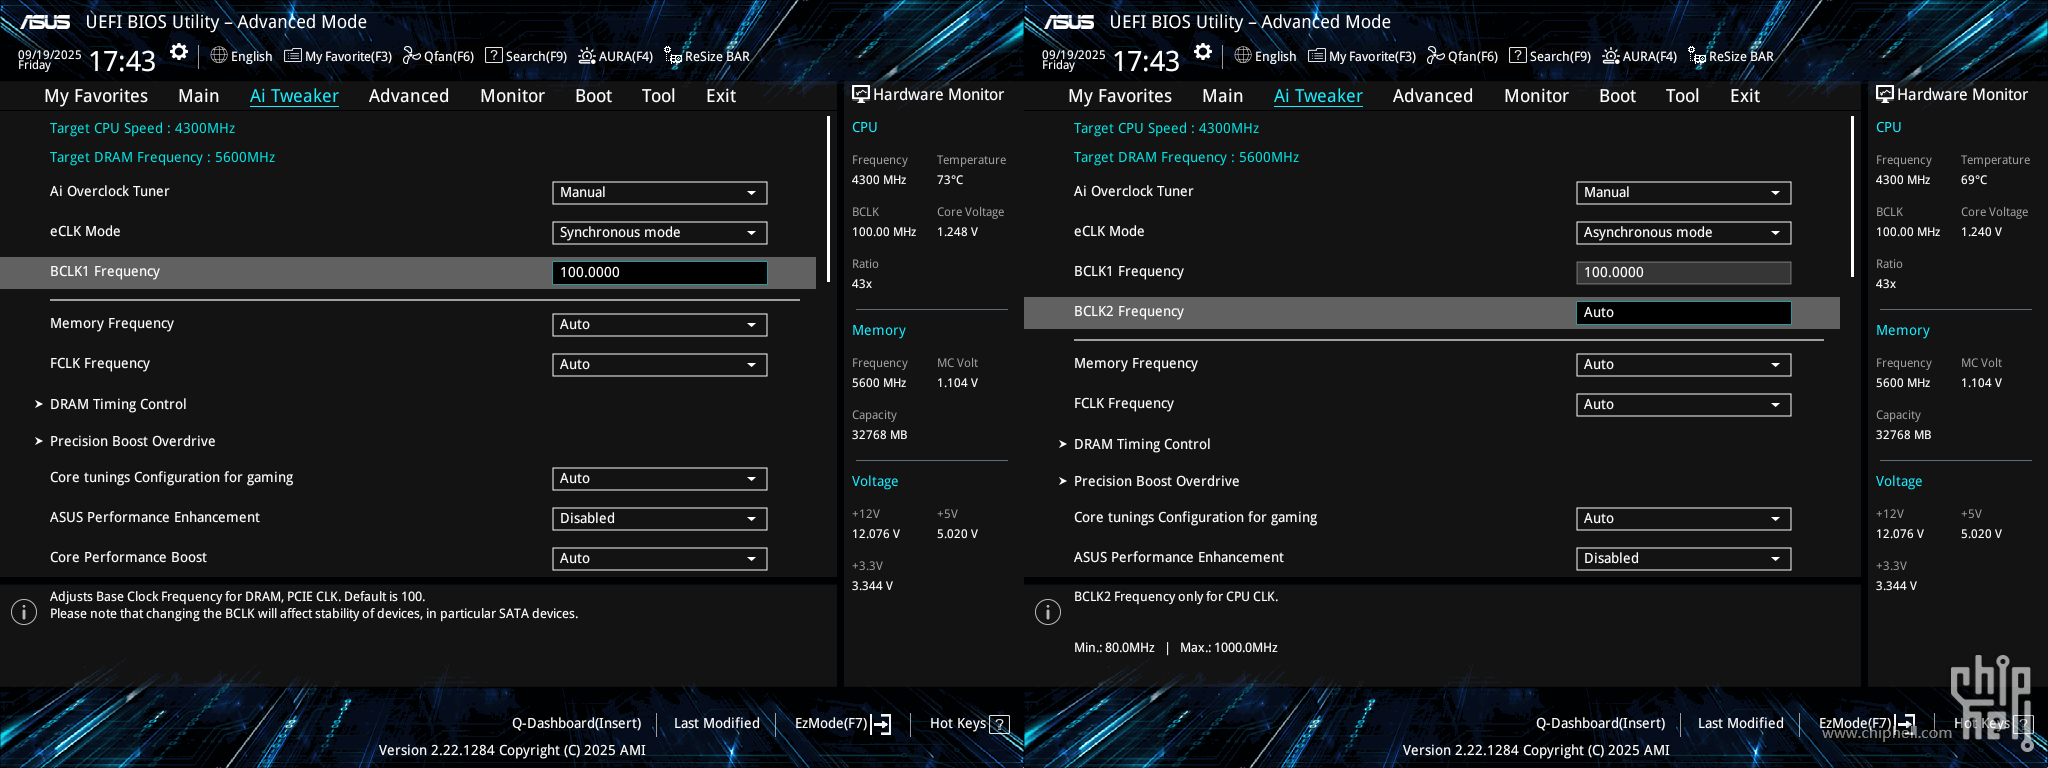Open Ai Overclock Tuner dropdown in left window

[660, 192]
